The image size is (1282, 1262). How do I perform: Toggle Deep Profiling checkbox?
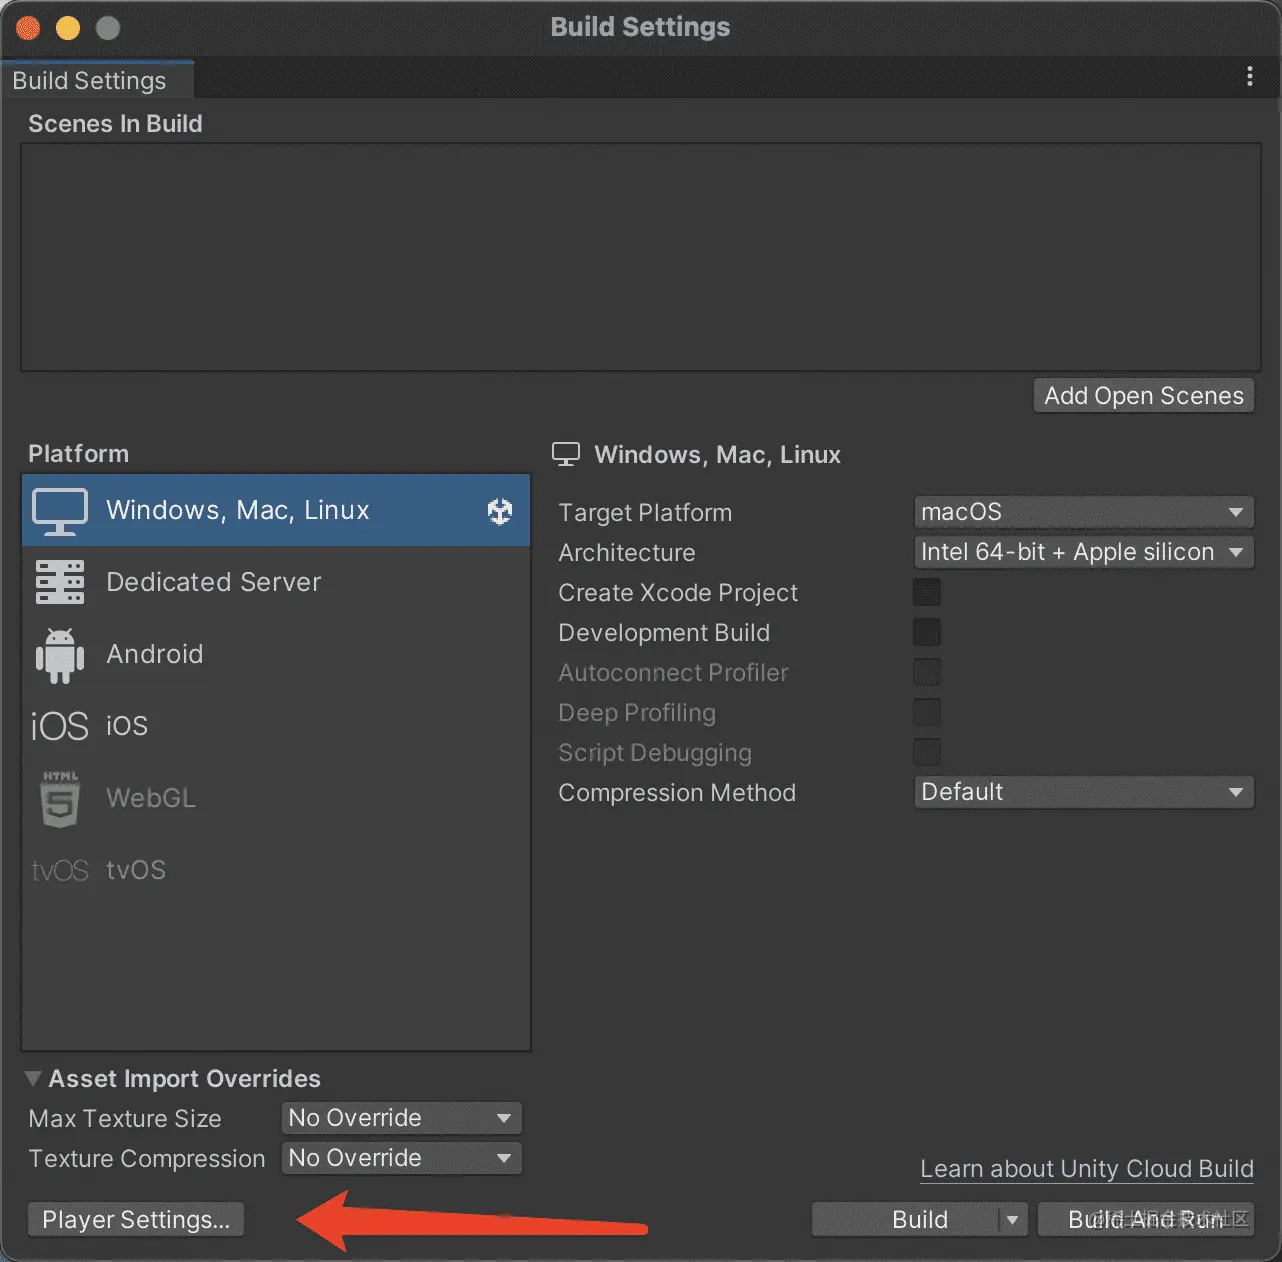pos(927,712)
